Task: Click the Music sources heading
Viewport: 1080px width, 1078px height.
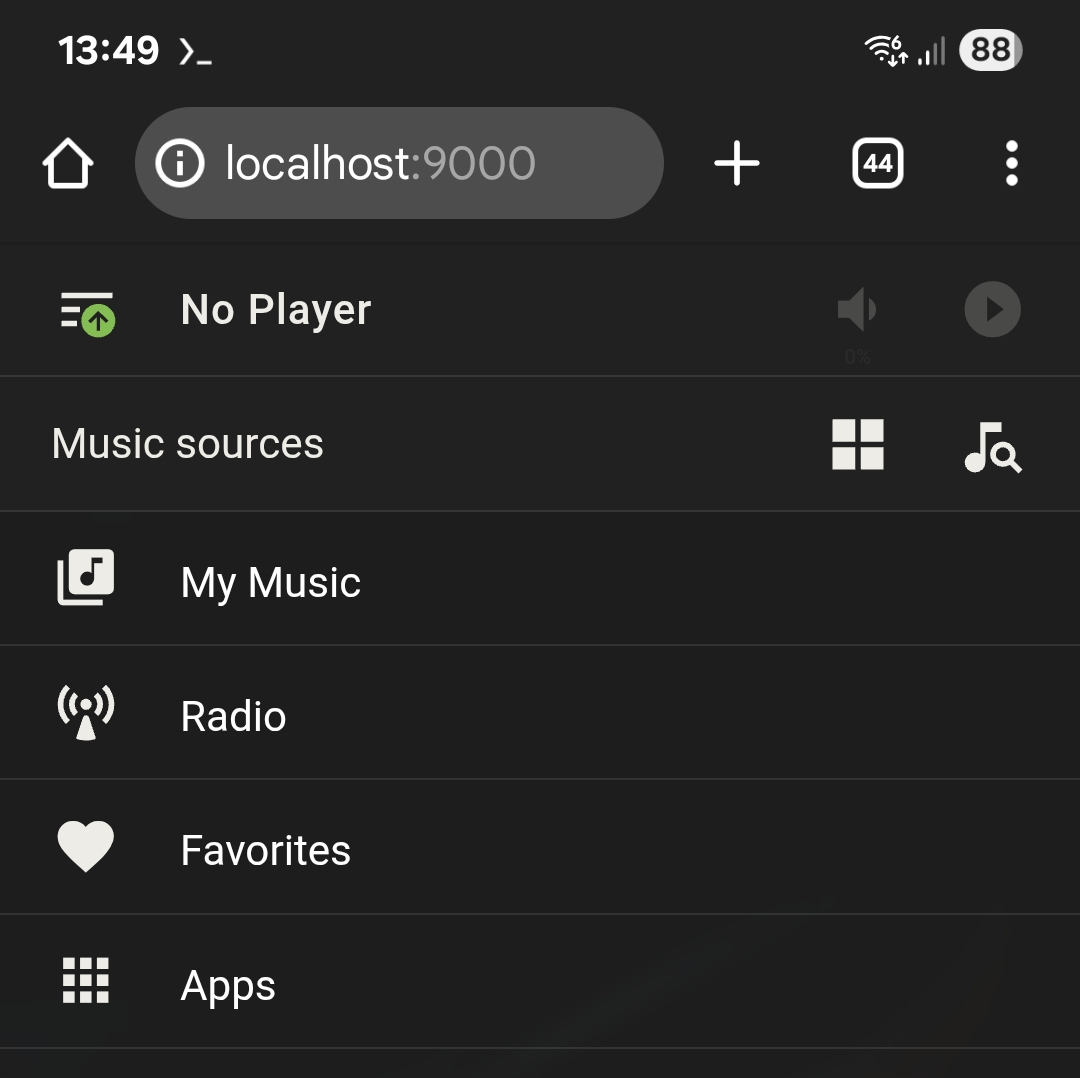Action: pos(188,444)
